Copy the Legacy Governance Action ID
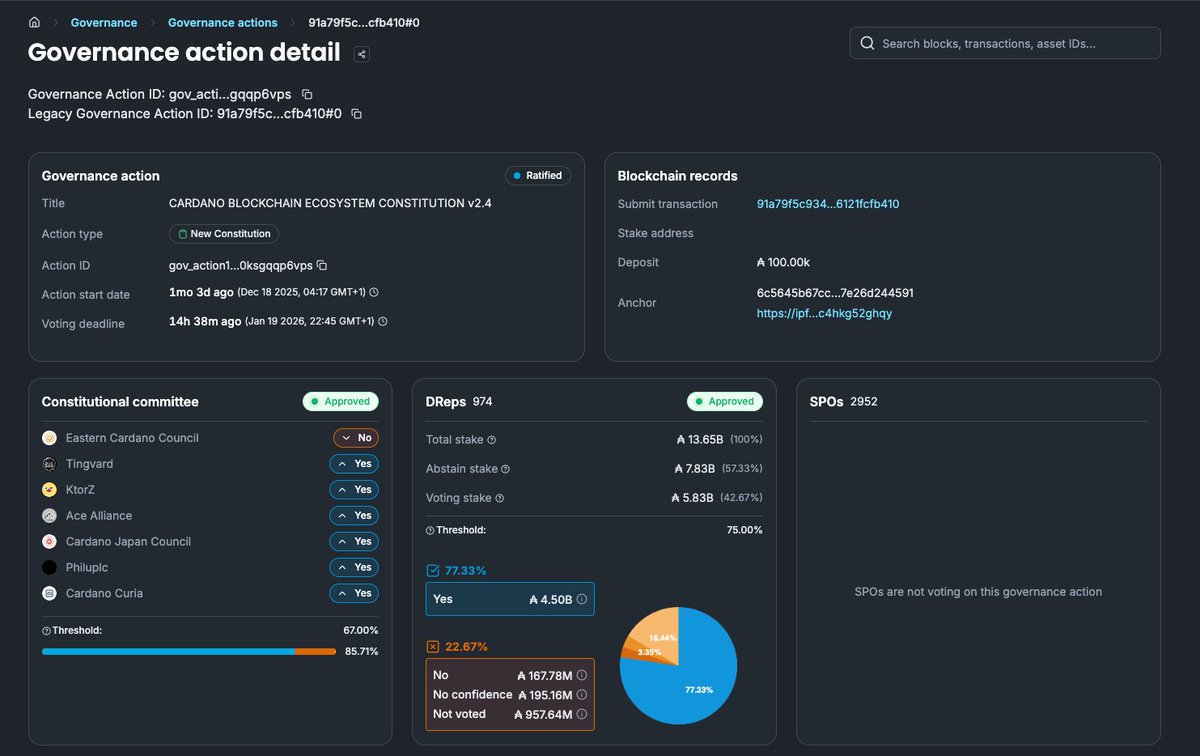 356,114
